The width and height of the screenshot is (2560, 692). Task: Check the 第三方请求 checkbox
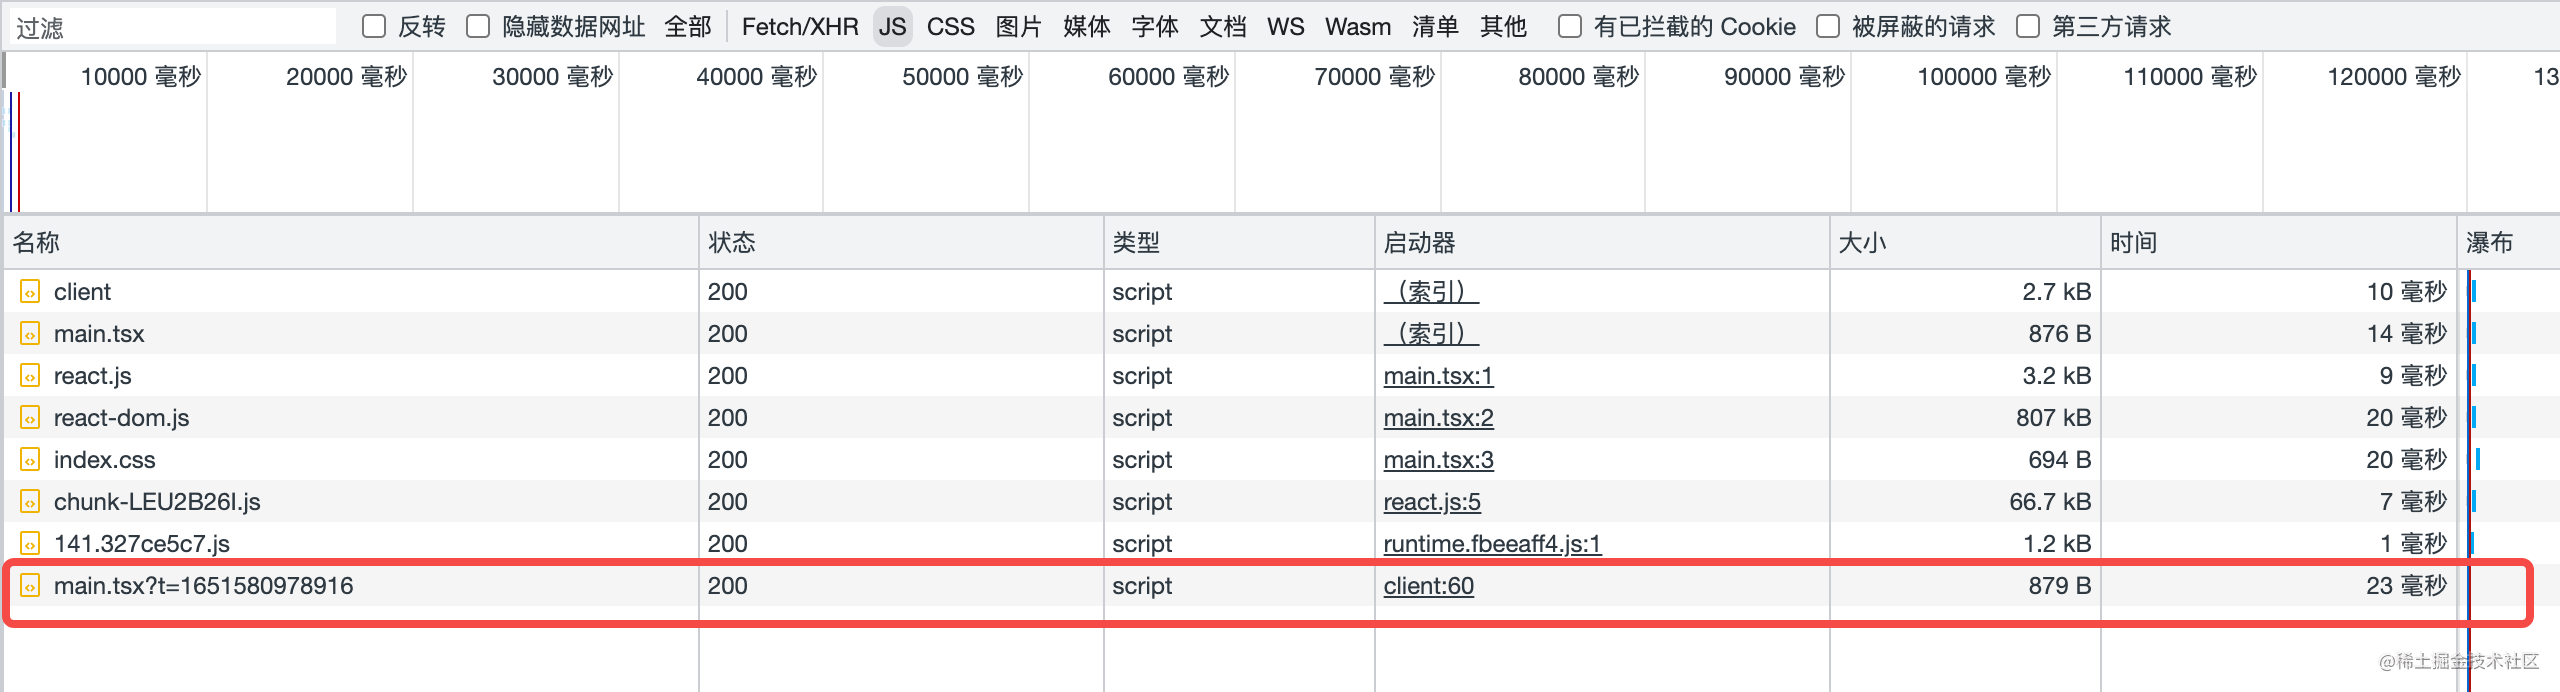tap(2028, 26)
